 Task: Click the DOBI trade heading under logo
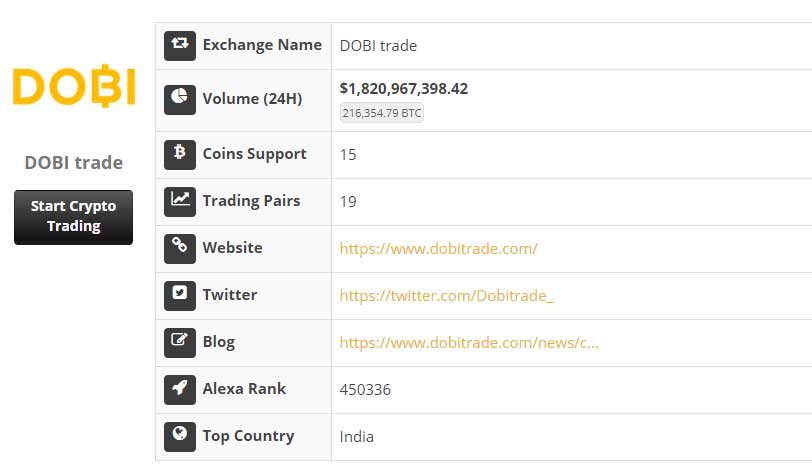pyautogui.click(x=74, y=162)
